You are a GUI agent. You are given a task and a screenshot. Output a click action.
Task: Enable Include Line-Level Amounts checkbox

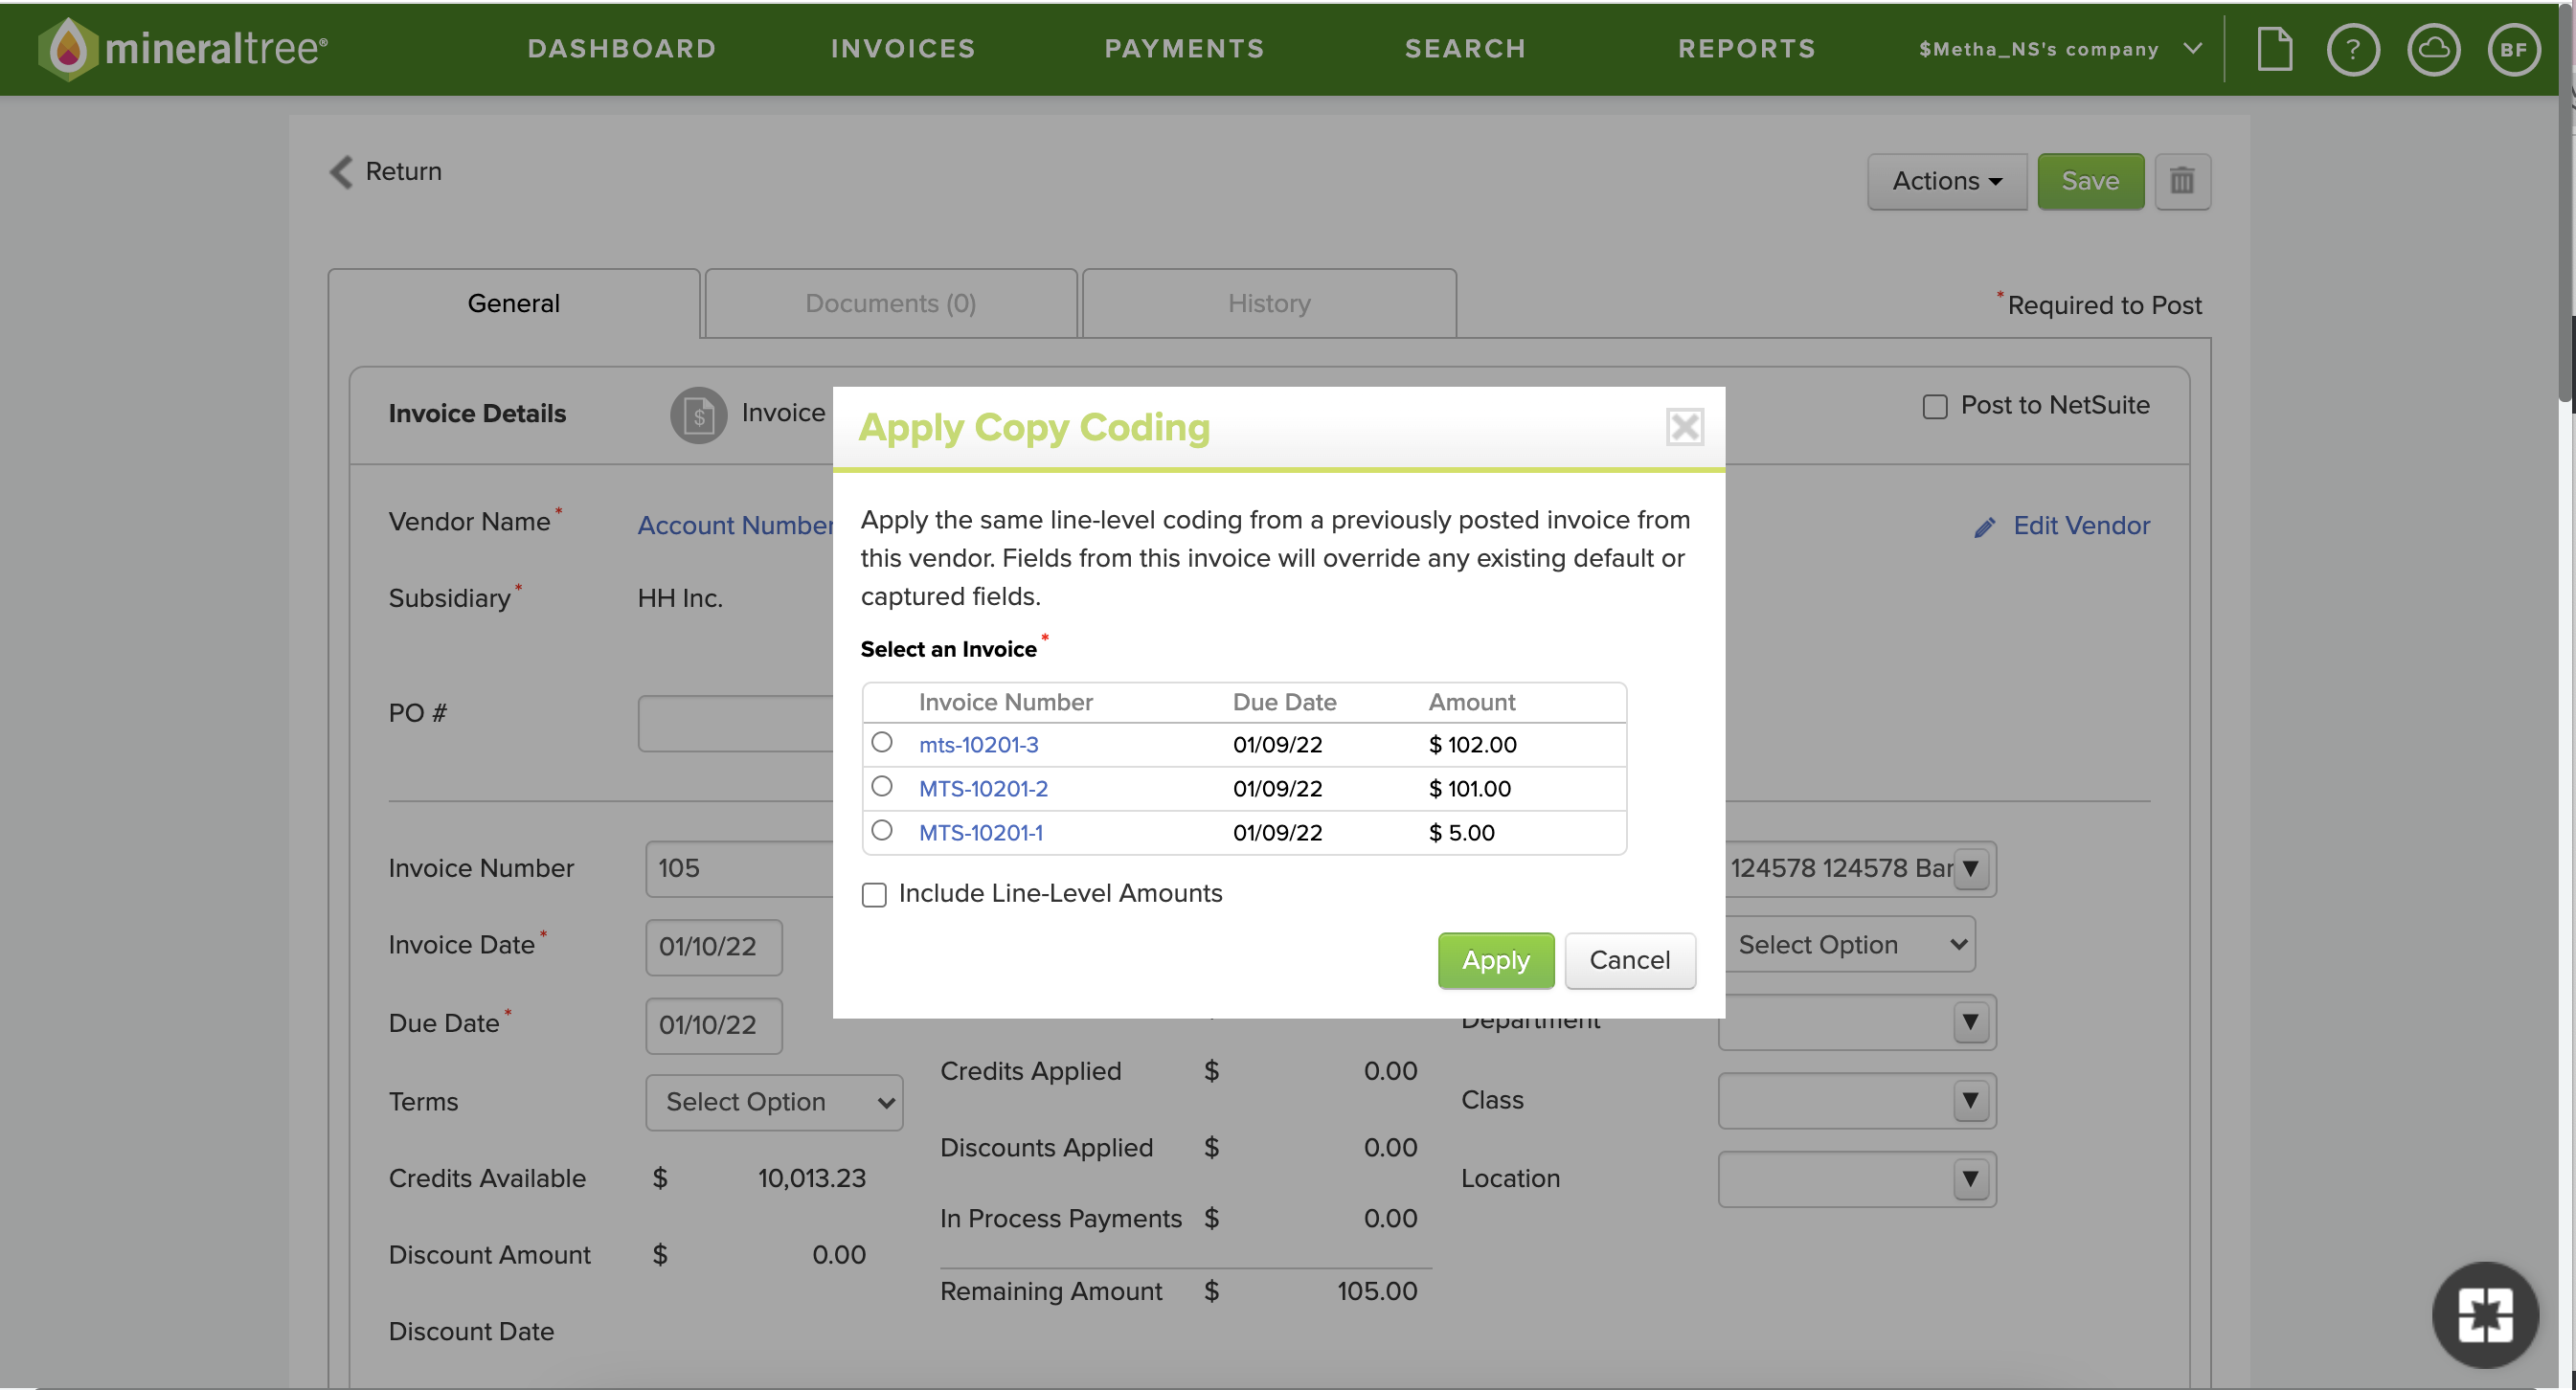(874, 894)
